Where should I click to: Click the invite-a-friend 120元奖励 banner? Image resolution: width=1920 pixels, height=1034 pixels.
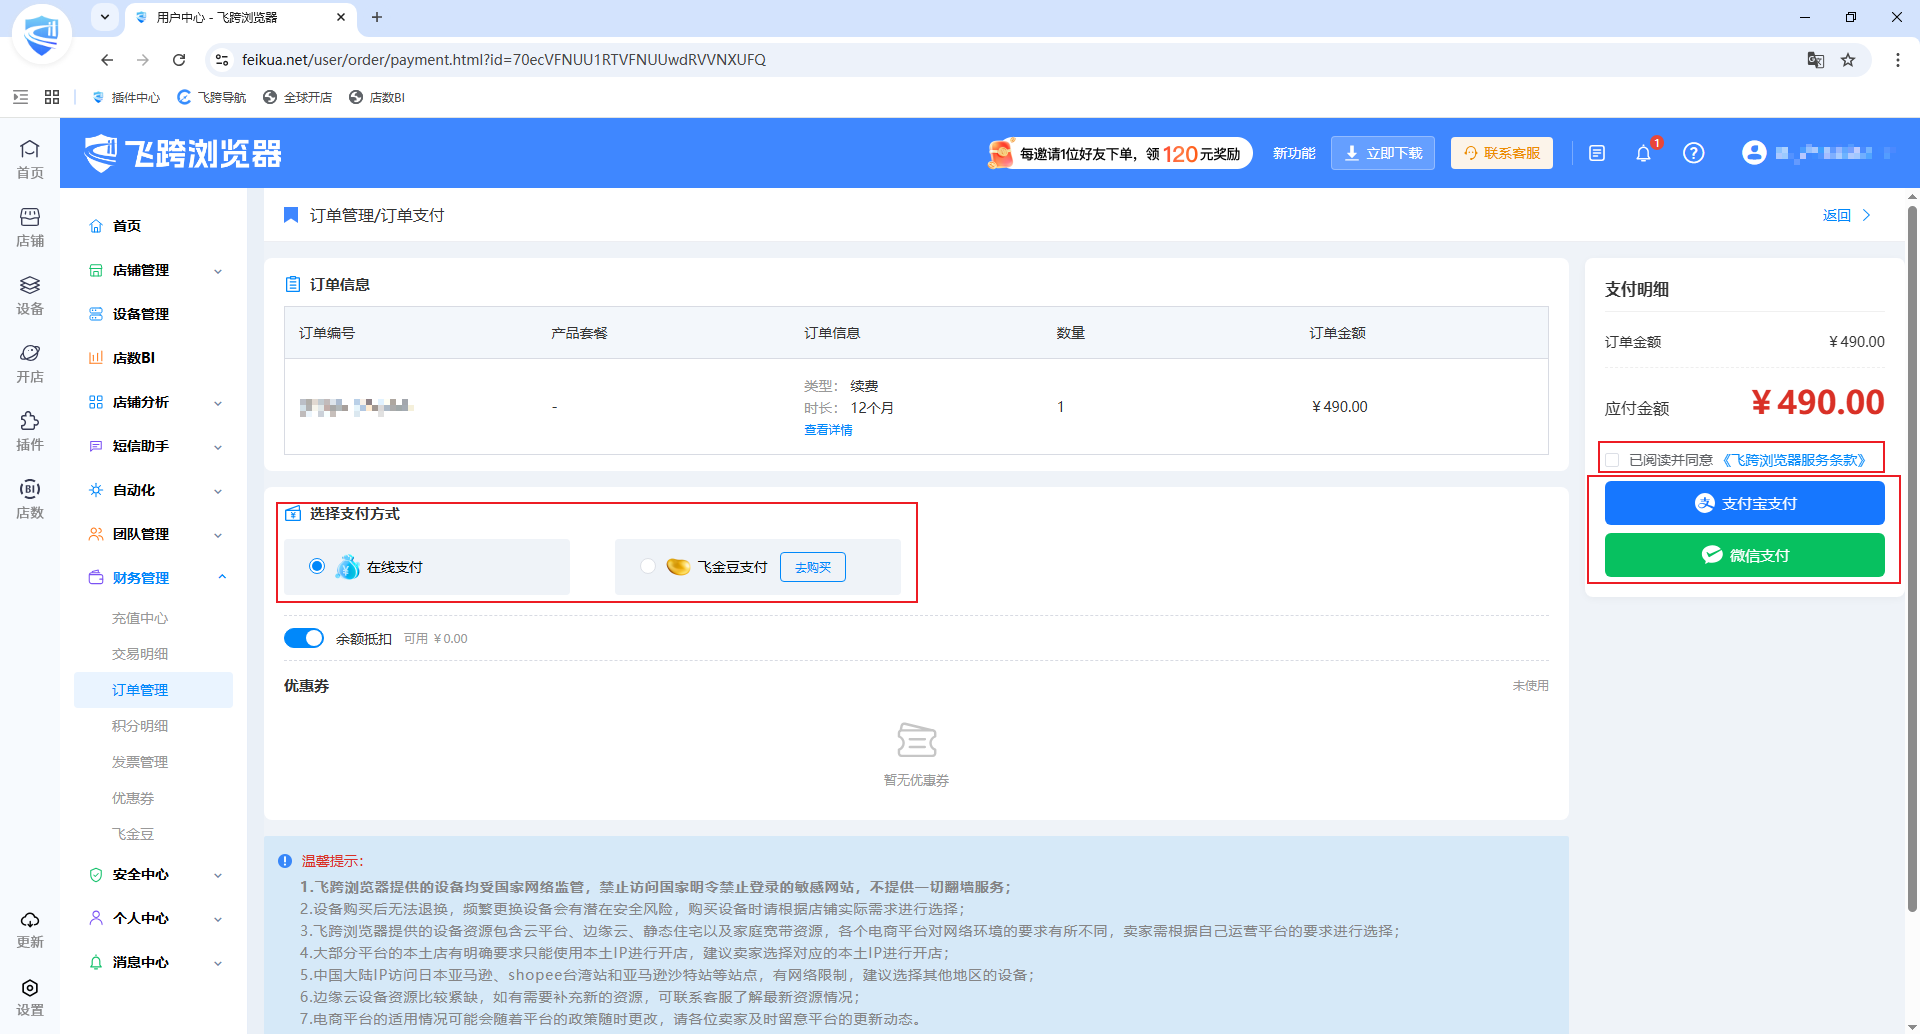(1119, 153)
